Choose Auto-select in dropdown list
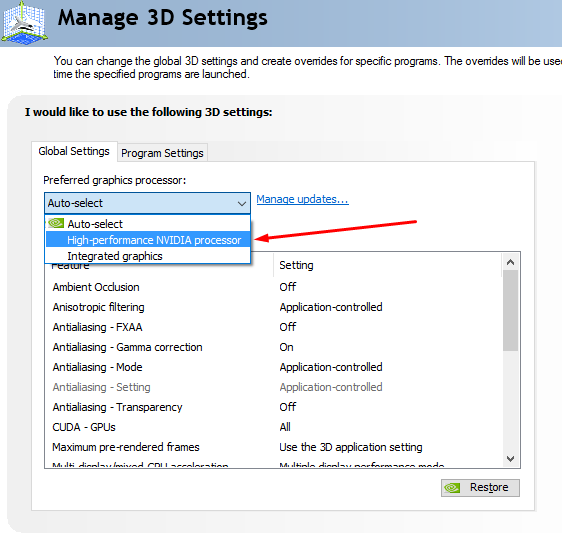The image size is (562, 543). pos(148,224)
